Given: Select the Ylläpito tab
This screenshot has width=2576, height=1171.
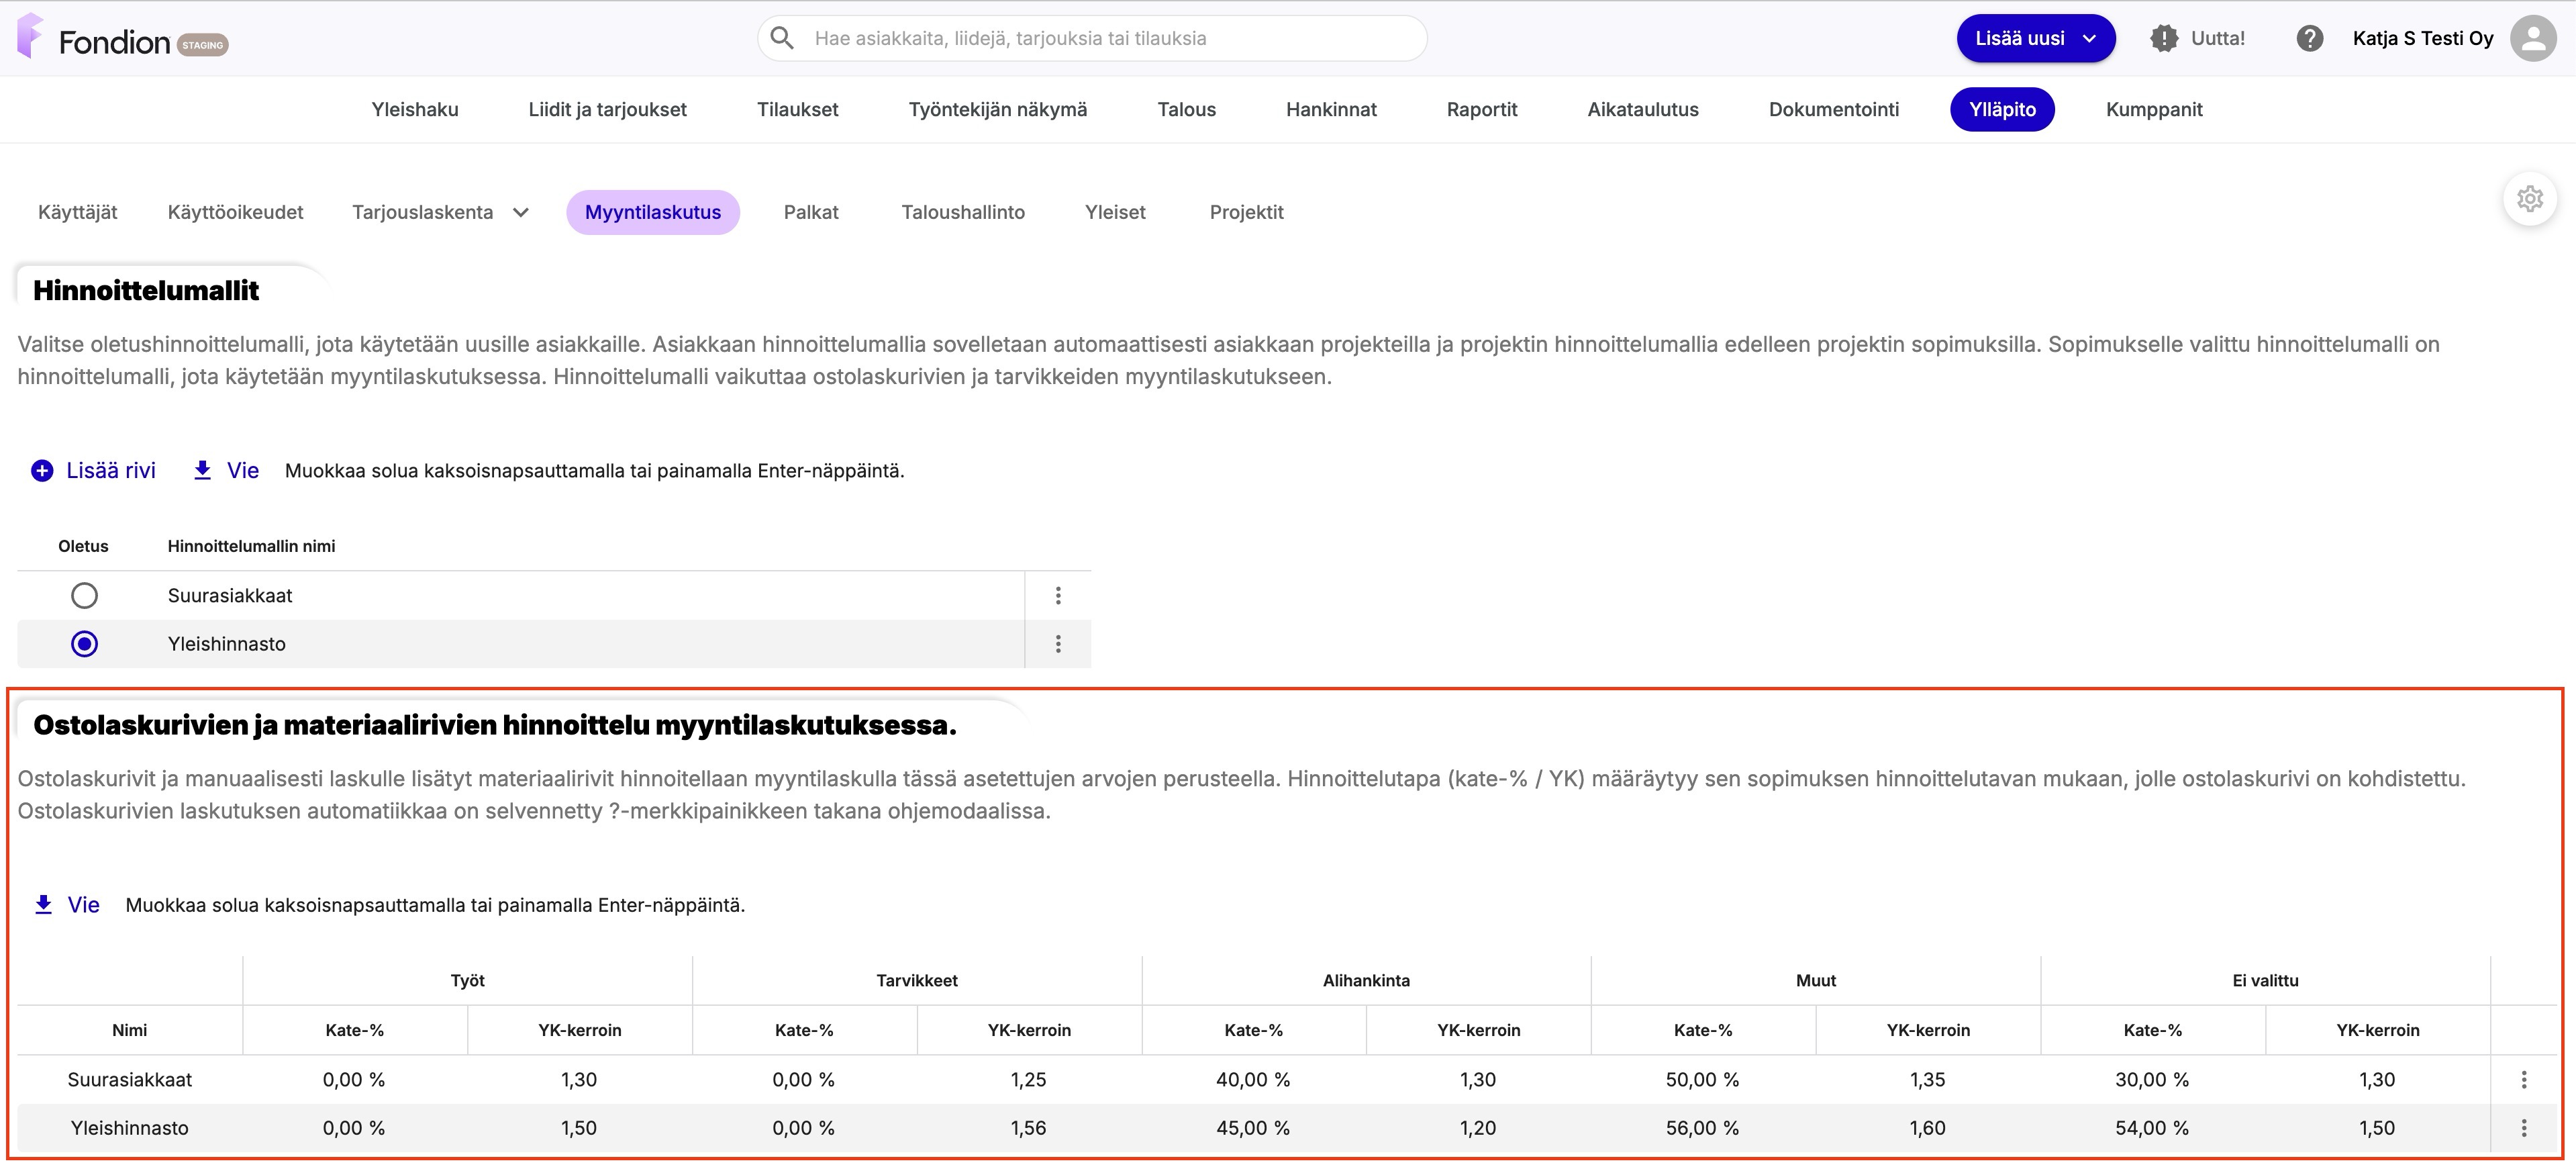Looking at the screenshot, I should (2002, 109).
